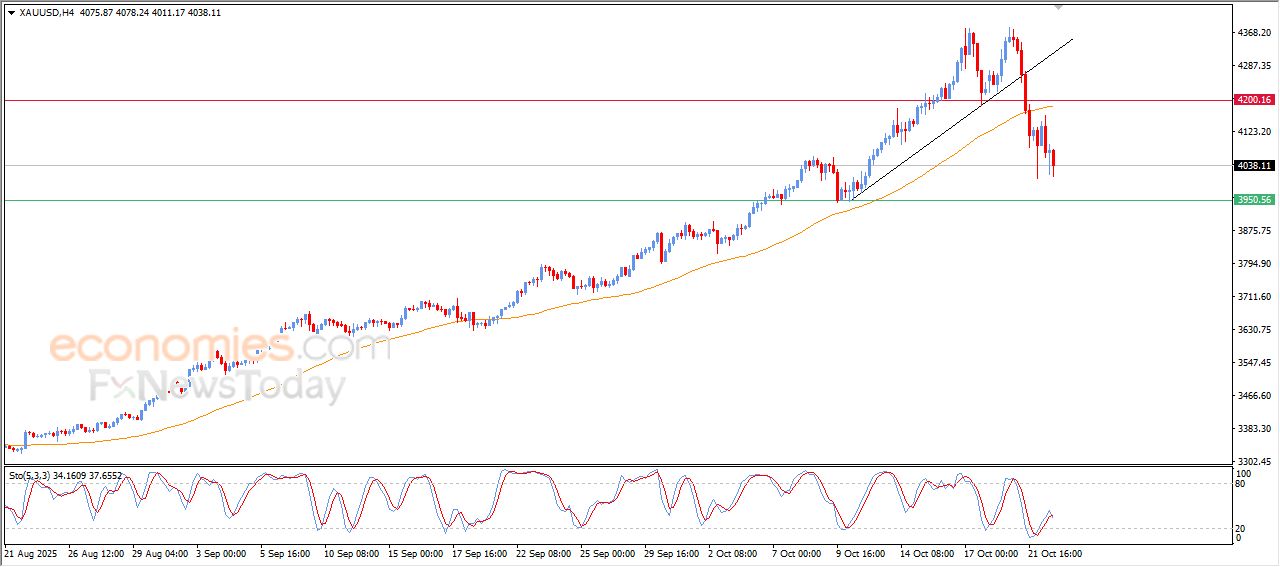1280x567 pixels.
Task: Click the economies.com watermark
Action: tap(220, 347)
